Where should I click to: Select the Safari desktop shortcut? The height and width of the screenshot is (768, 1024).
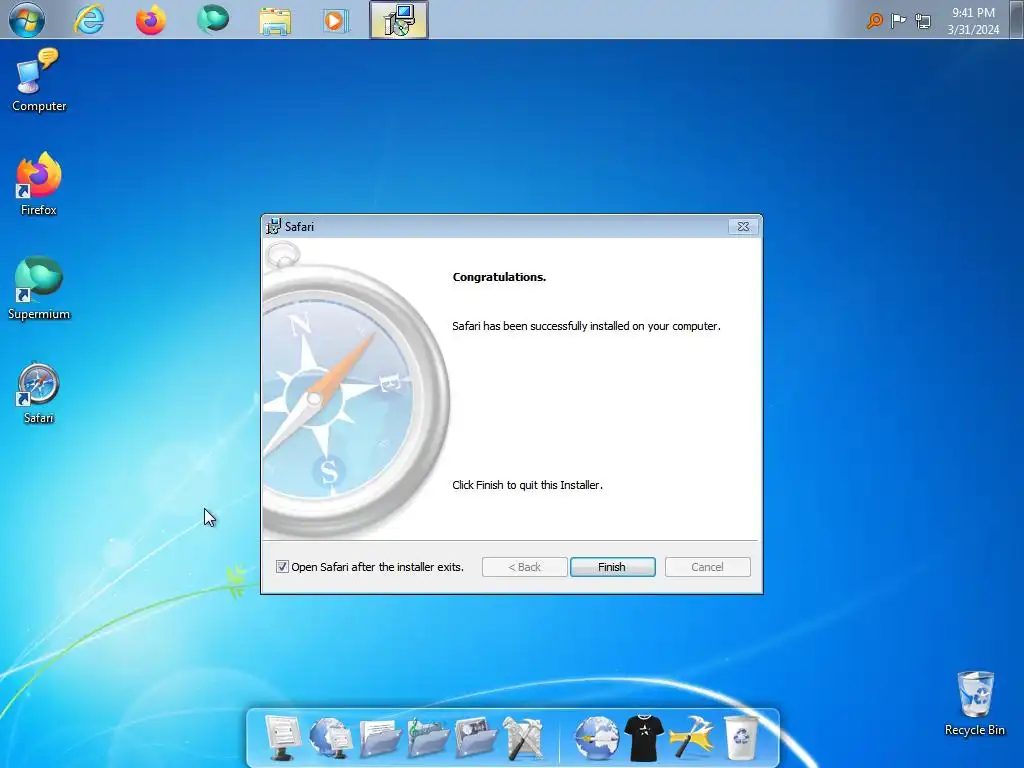39,393
